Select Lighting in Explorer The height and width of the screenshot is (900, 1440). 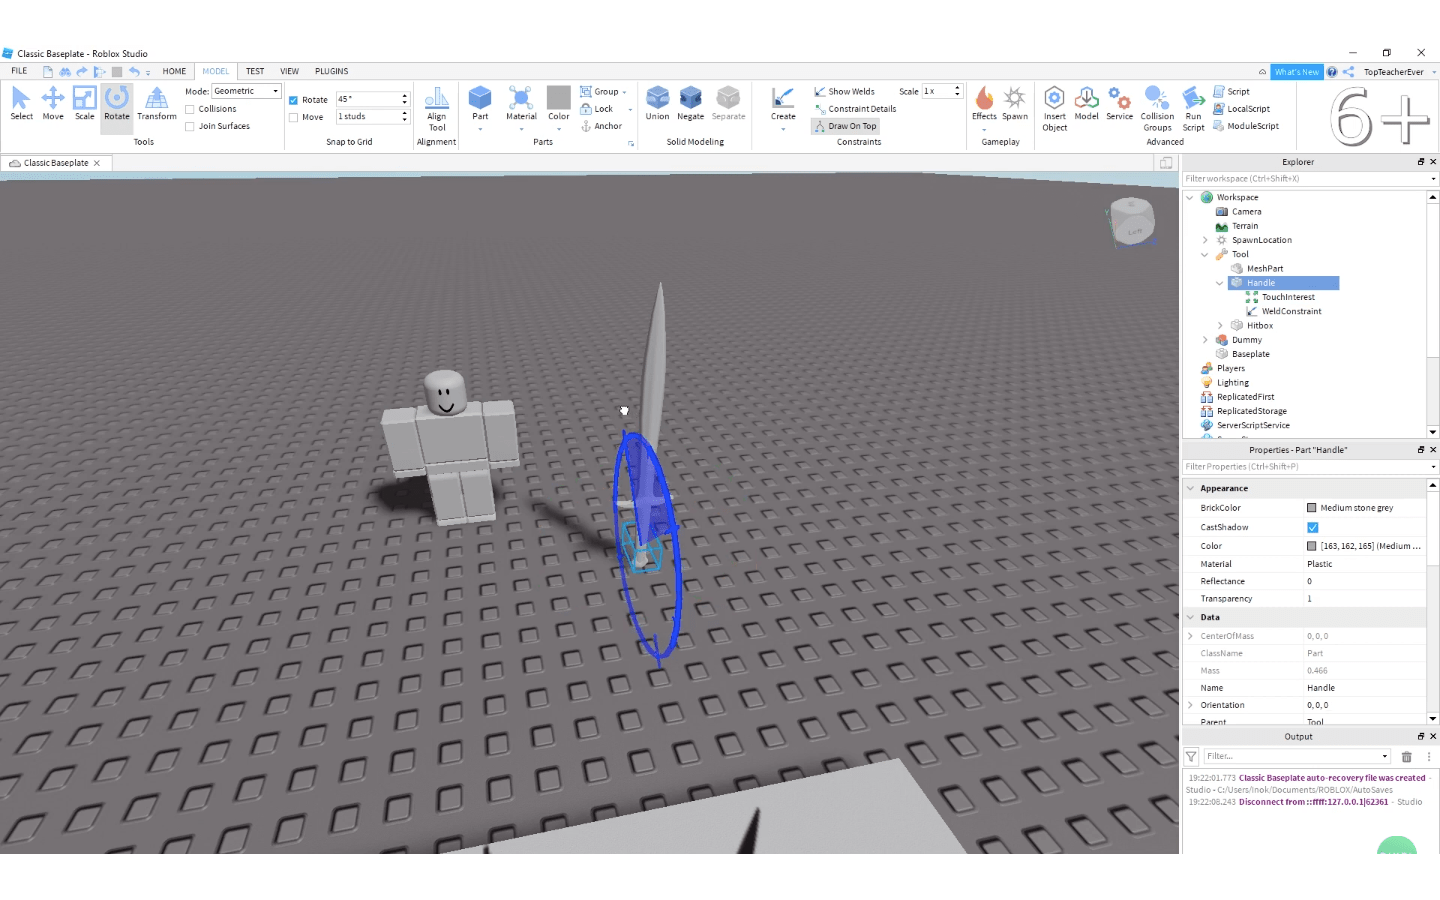(x=1232, y=383)
